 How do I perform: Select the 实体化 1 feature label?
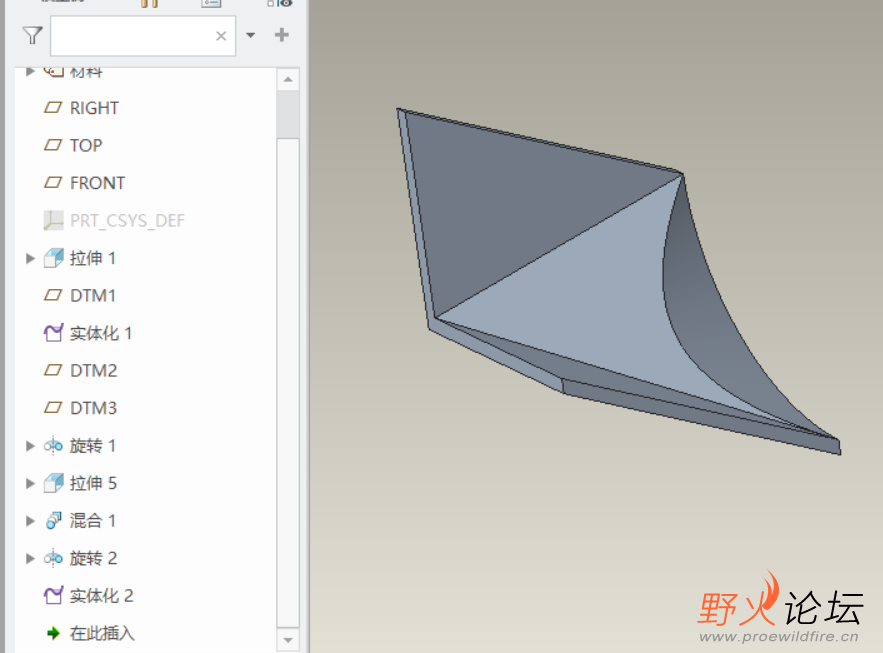tap(101, 333)
